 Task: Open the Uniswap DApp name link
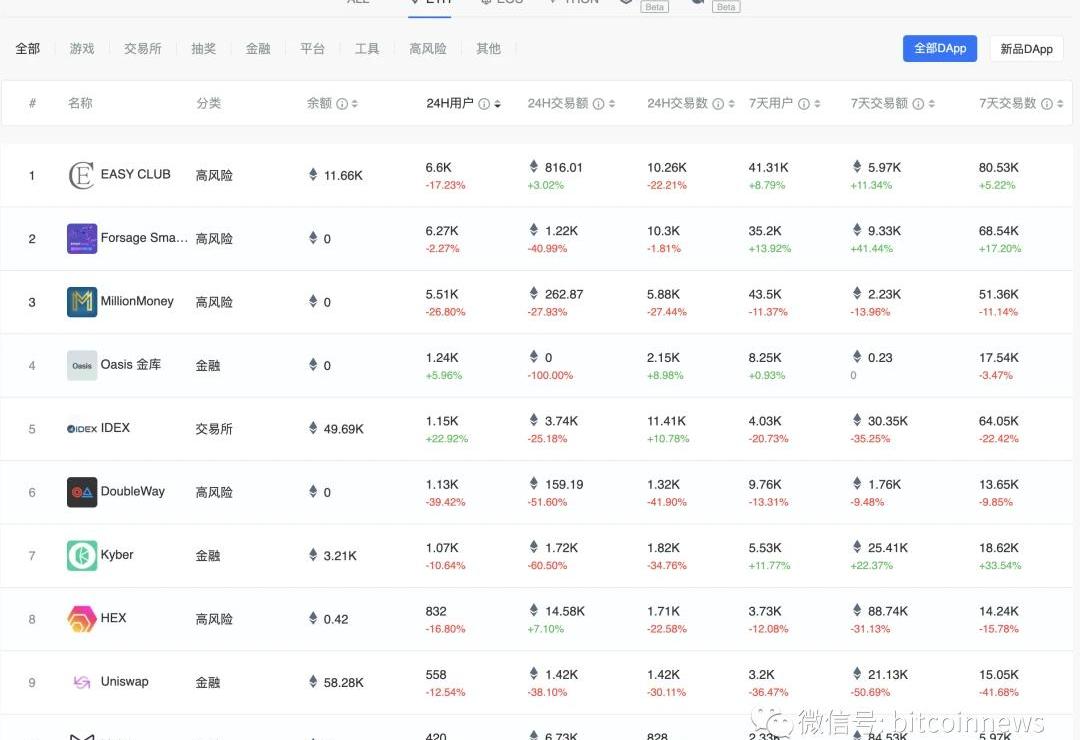click(x=125, y=681)
